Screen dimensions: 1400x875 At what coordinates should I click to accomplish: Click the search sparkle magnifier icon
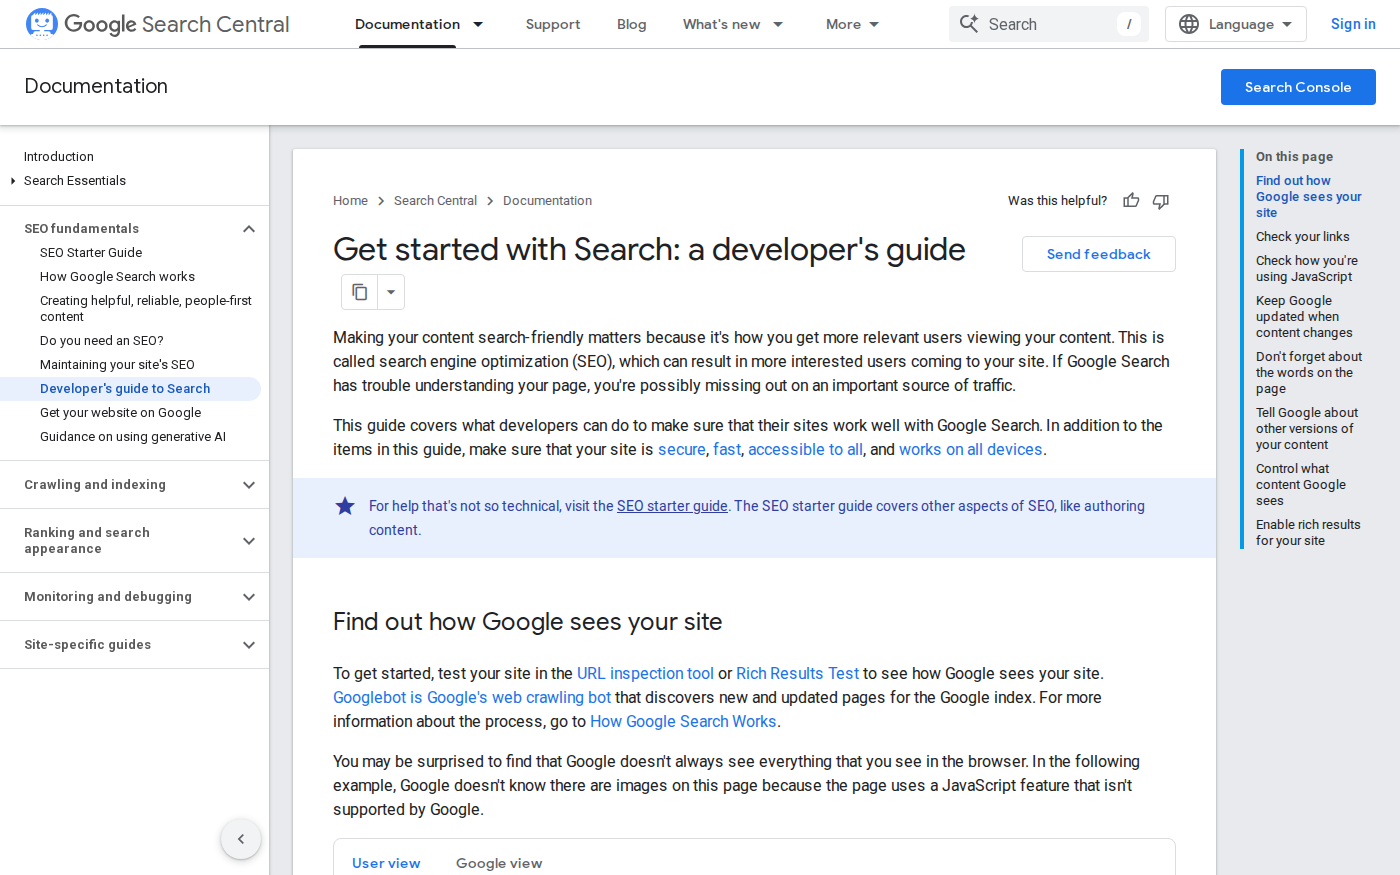[969, 24]
